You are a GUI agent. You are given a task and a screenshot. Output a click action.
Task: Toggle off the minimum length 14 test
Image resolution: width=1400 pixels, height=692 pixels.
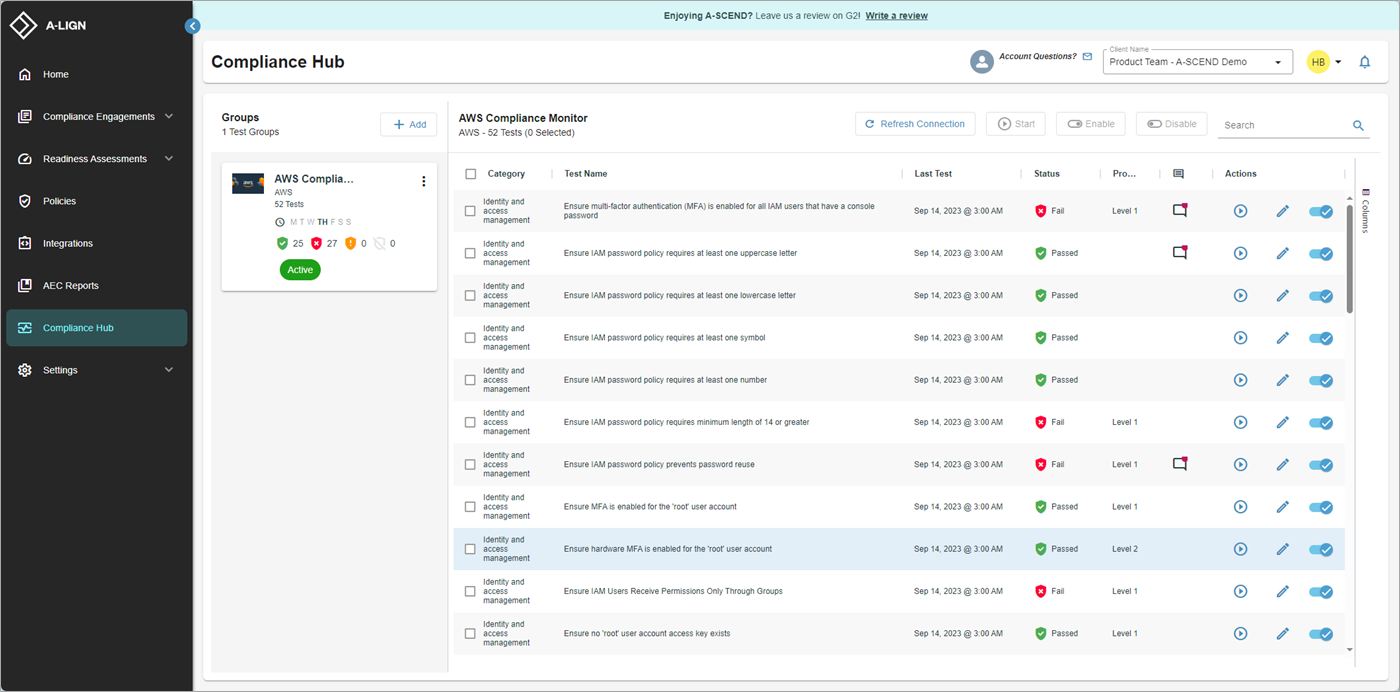[x=1321, y=422]
